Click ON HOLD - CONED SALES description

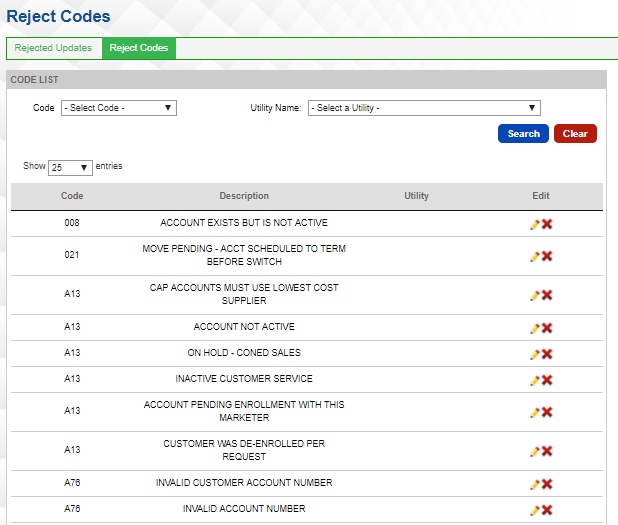tap(244, 353)
